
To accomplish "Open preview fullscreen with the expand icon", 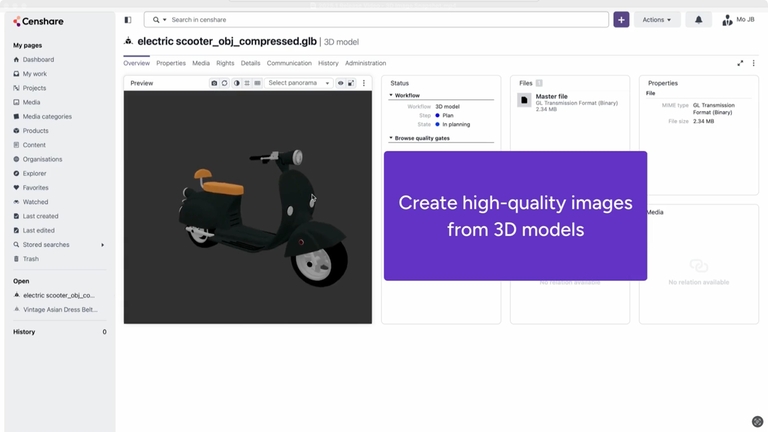I will coord(351,83).
